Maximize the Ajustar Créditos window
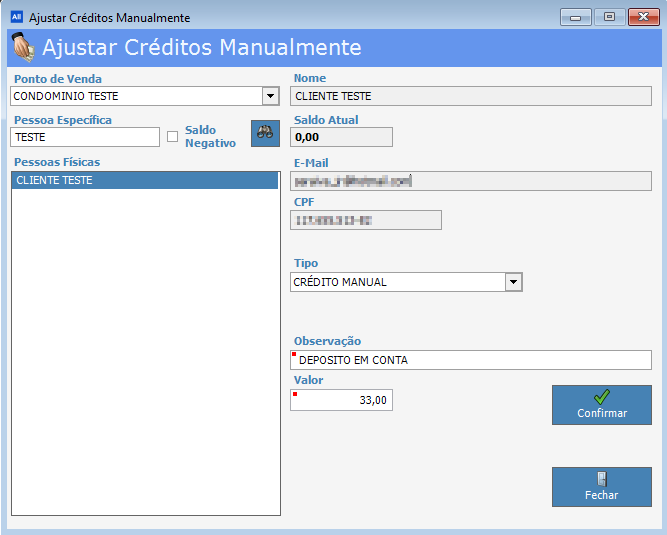 click(608, 17)
